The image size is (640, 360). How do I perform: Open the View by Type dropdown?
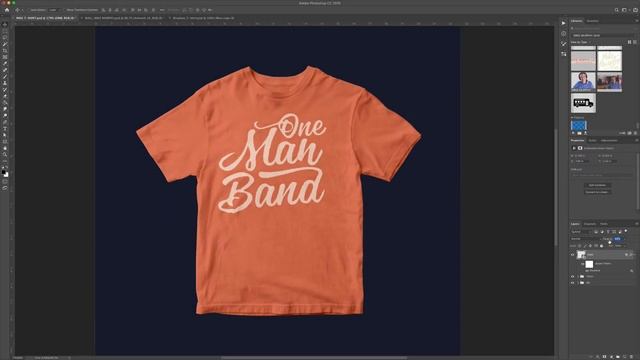click(x=581, y=42)
